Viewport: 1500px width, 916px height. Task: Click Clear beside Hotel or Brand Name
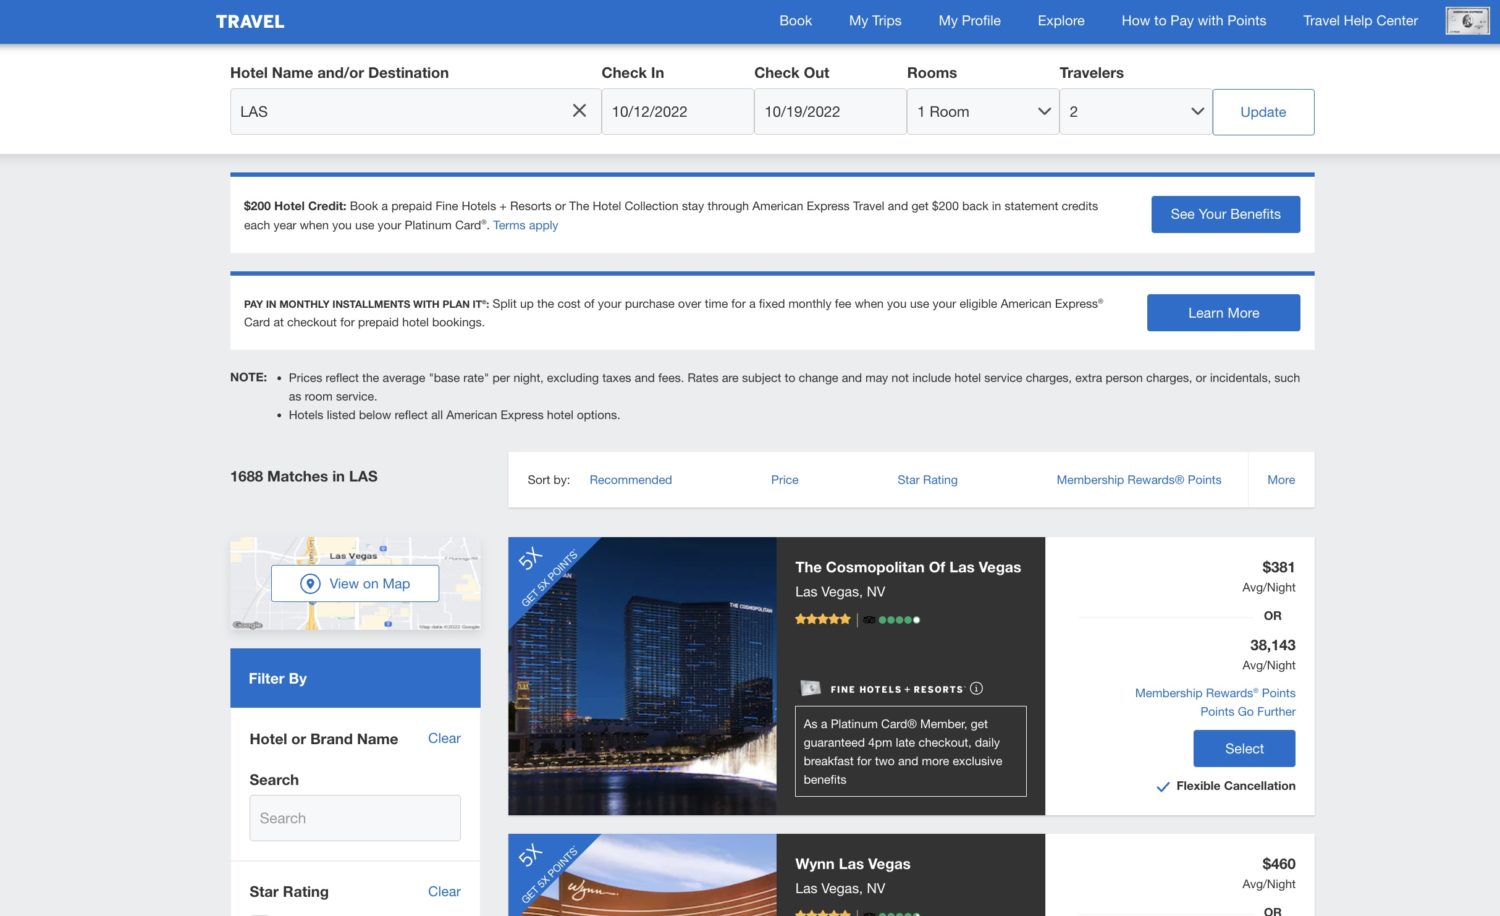[x=444, y=738]
